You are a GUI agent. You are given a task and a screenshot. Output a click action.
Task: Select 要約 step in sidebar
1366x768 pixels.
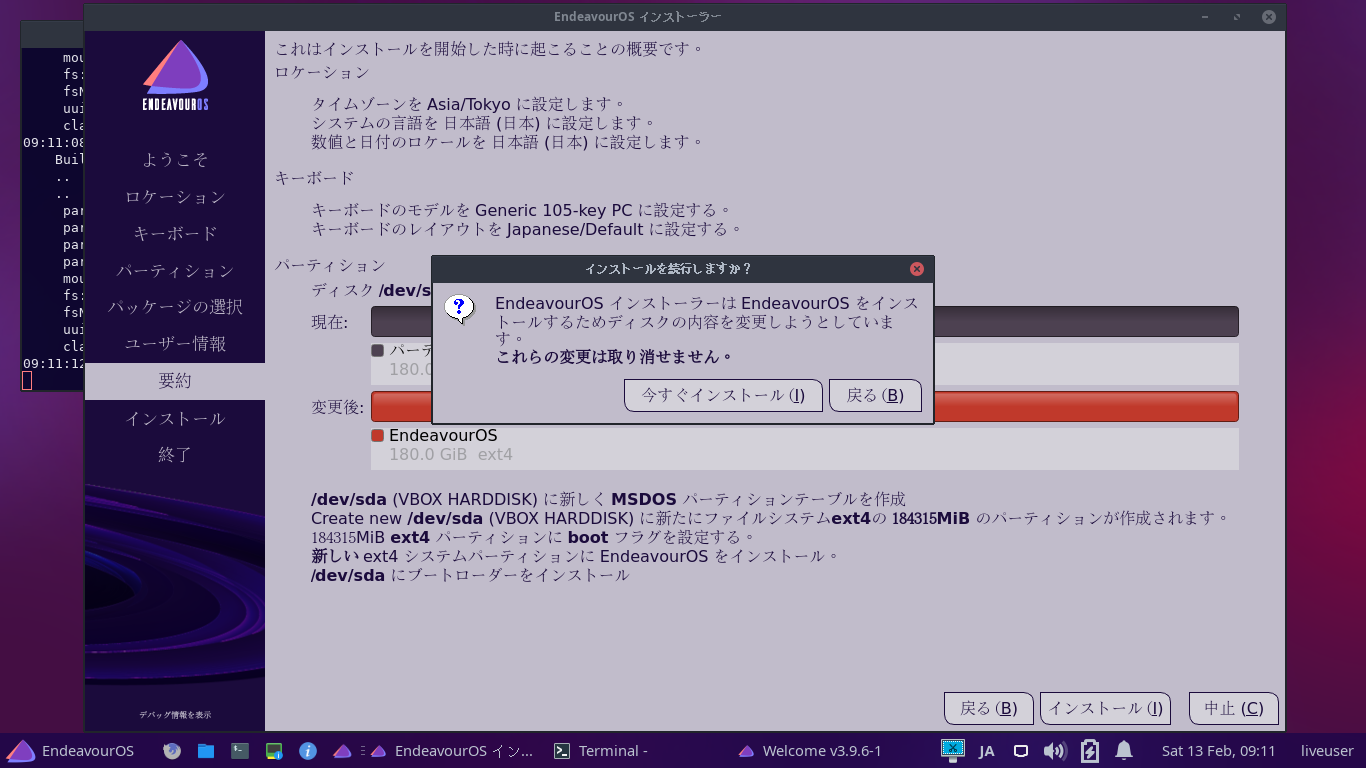[x=175, y=381]
